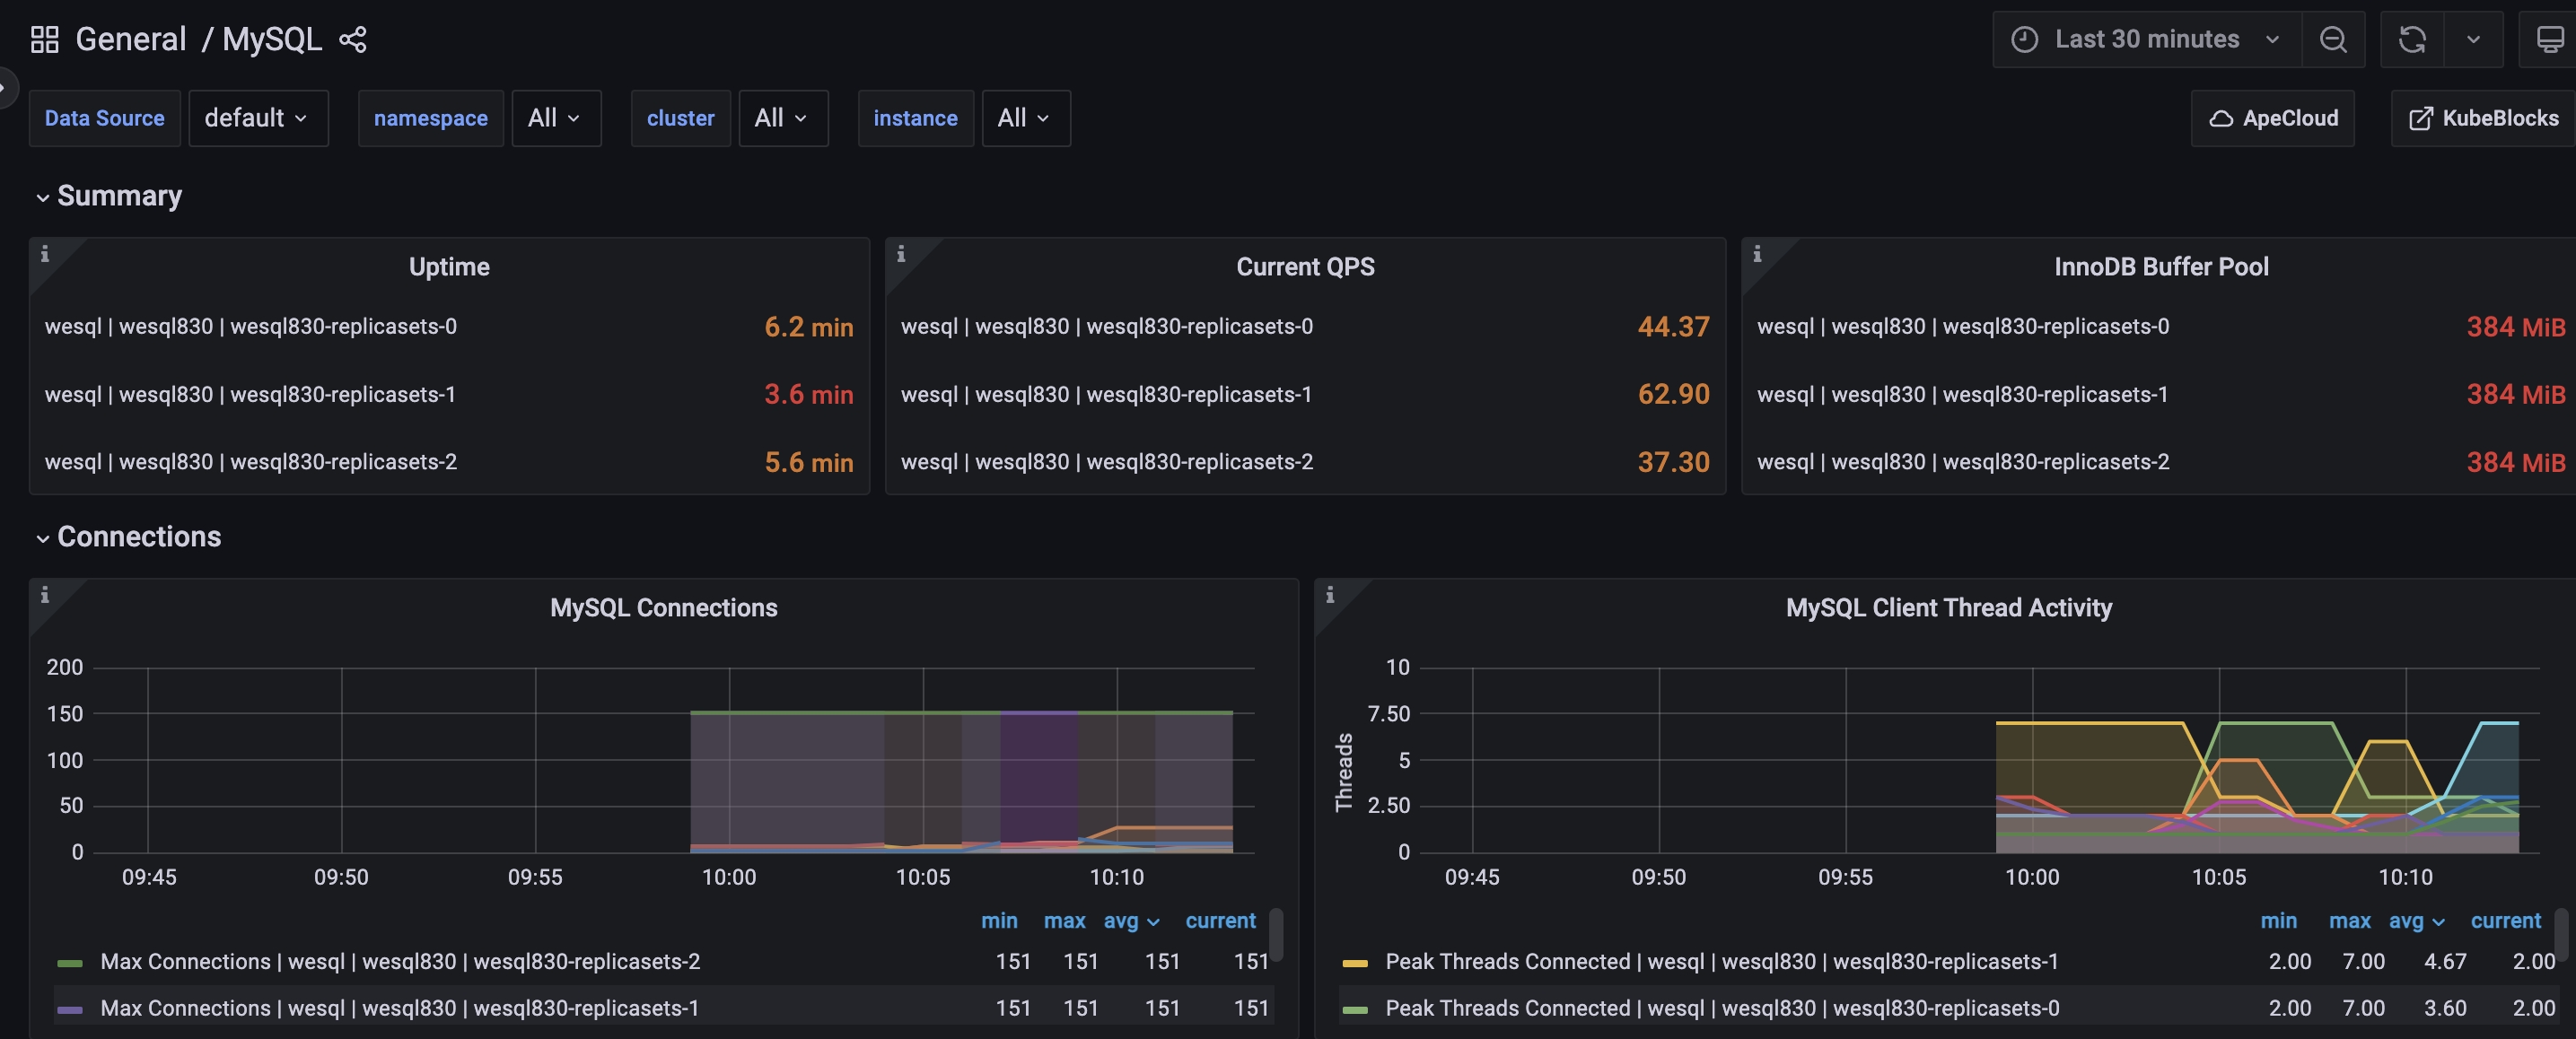Screen dimensions: 2576x1039
Task: Open the Uptime panel title menu
Action: point(449,267)
